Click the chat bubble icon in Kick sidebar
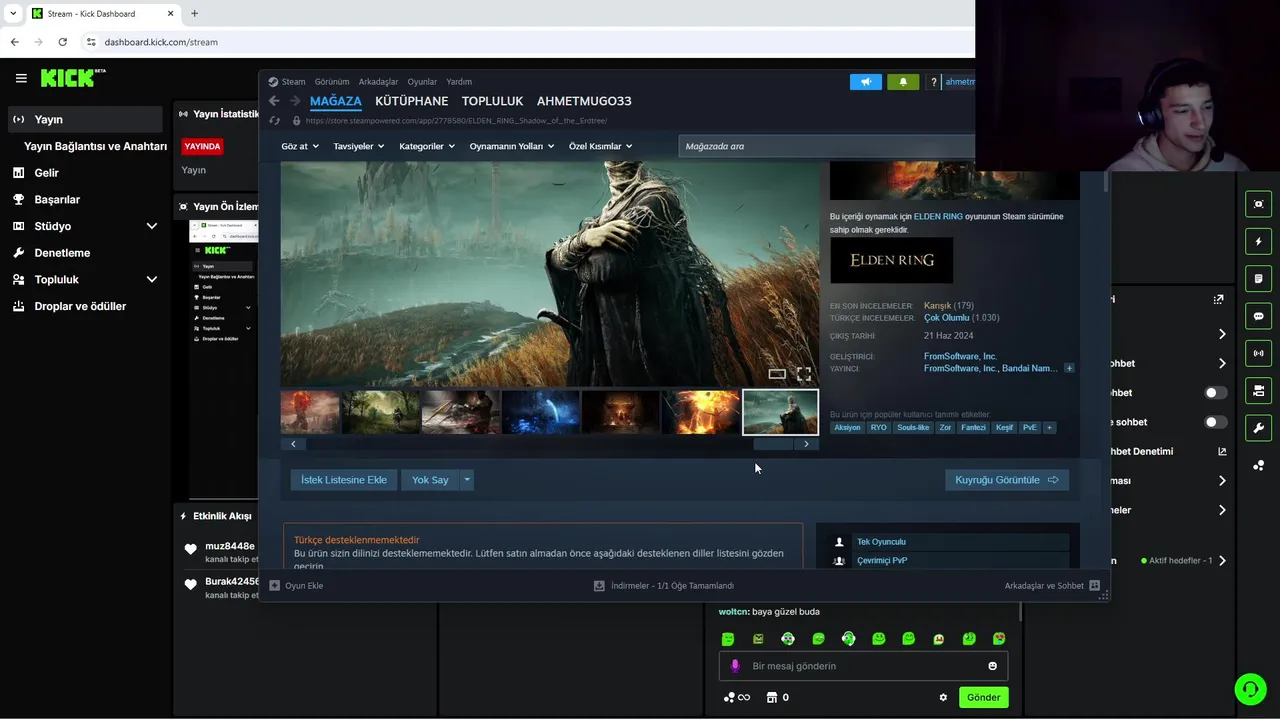The height and width of the screenshot is (720, 1280). coord(1258,316)
